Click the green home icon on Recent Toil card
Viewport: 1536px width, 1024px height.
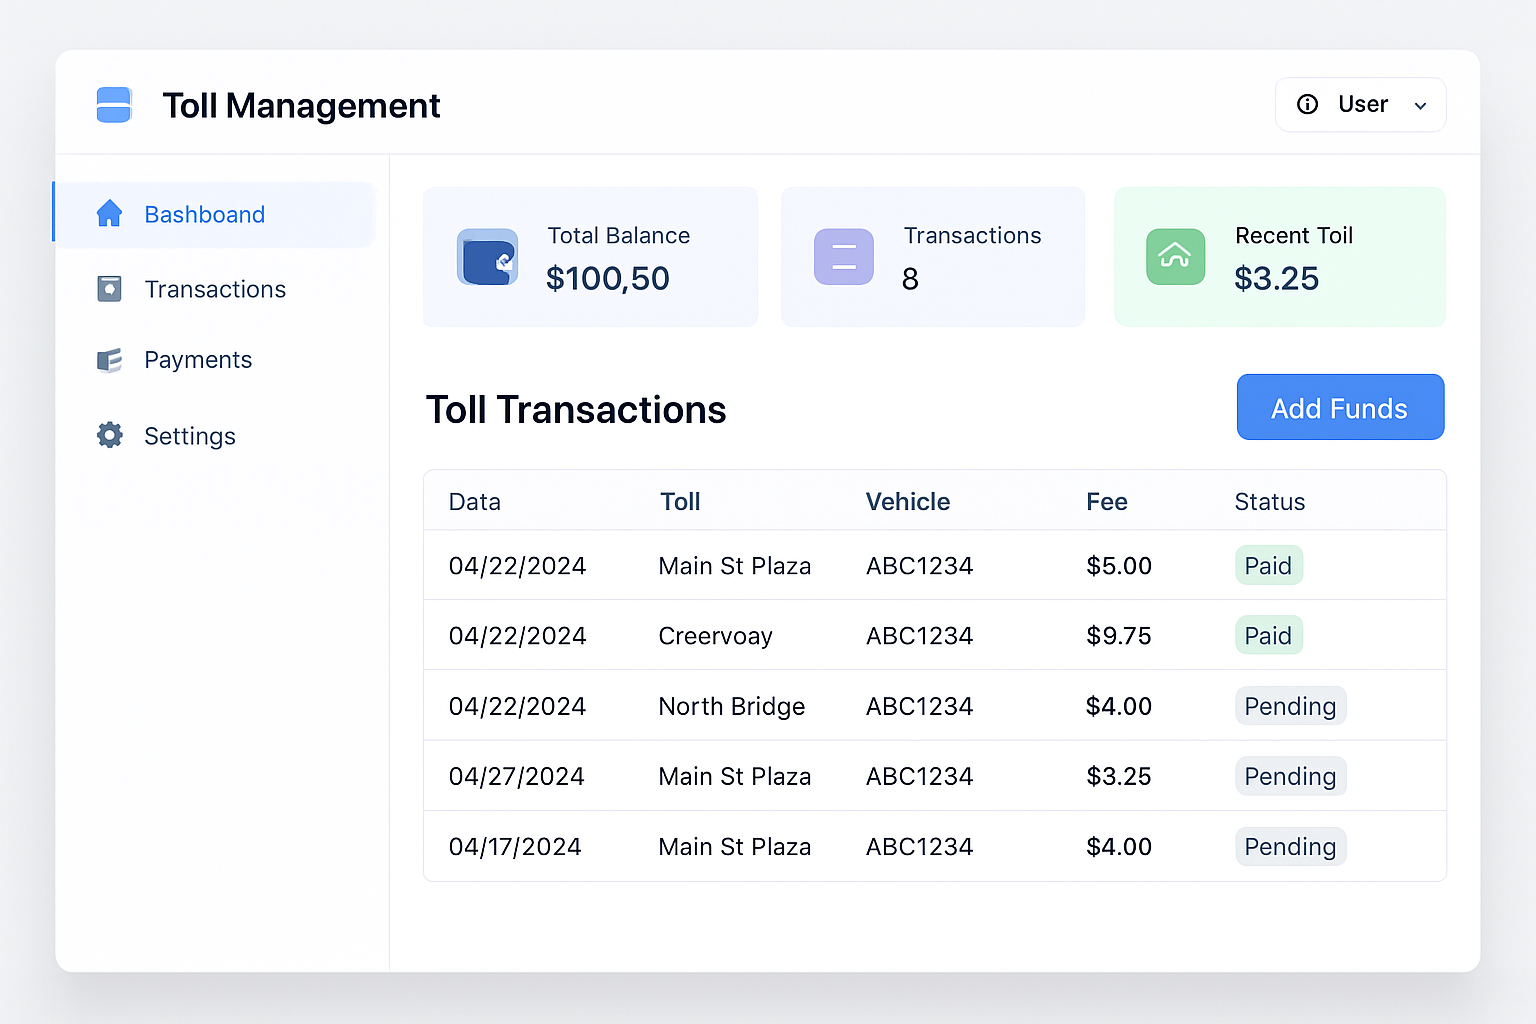pos(1176,257)
